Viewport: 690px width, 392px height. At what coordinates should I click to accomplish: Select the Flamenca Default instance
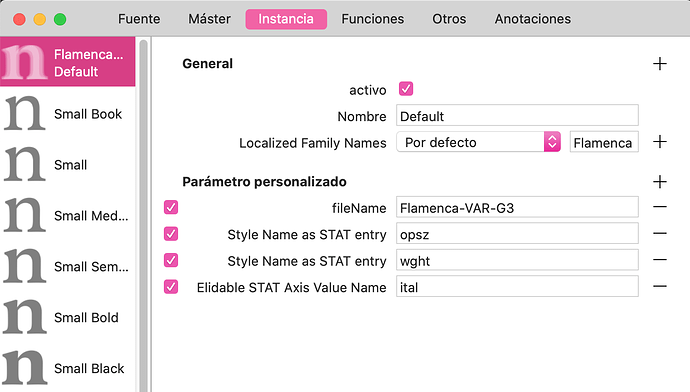pos(67,62)
